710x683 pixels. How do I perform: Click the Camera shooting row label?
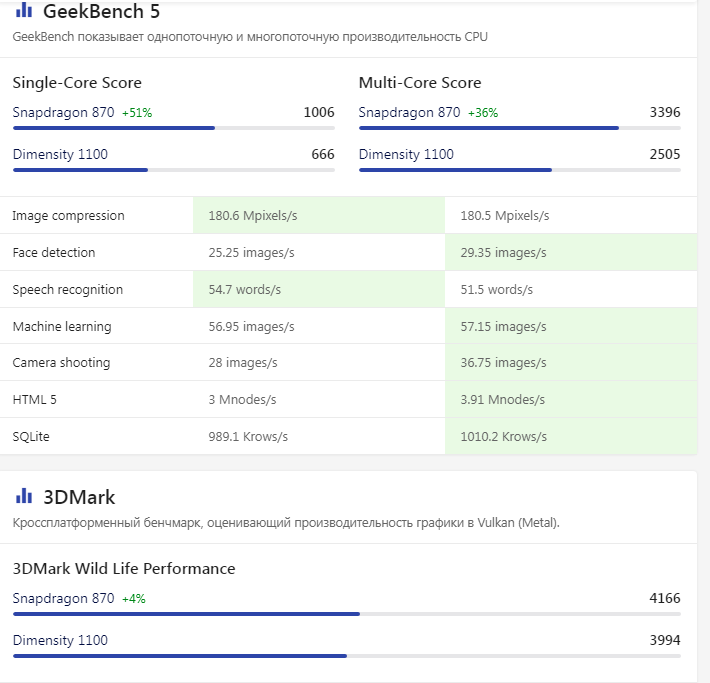[62, 363]
